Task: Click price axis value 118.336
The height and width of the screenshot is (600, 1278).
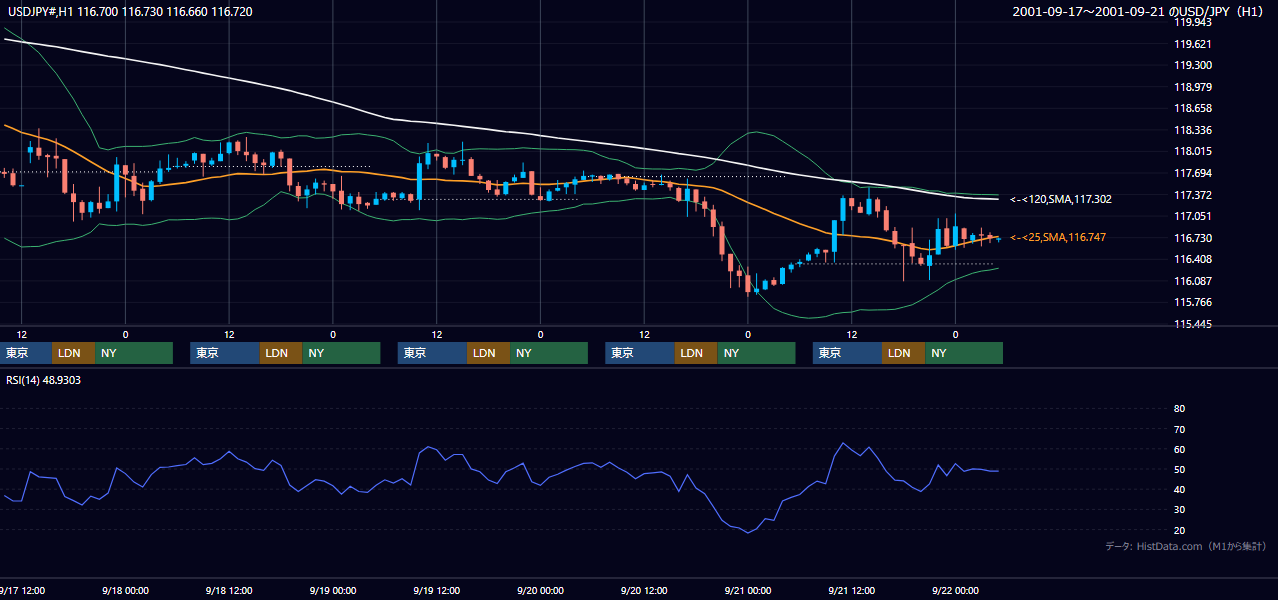Action: pyautogui.click(x=1192, y=130)
